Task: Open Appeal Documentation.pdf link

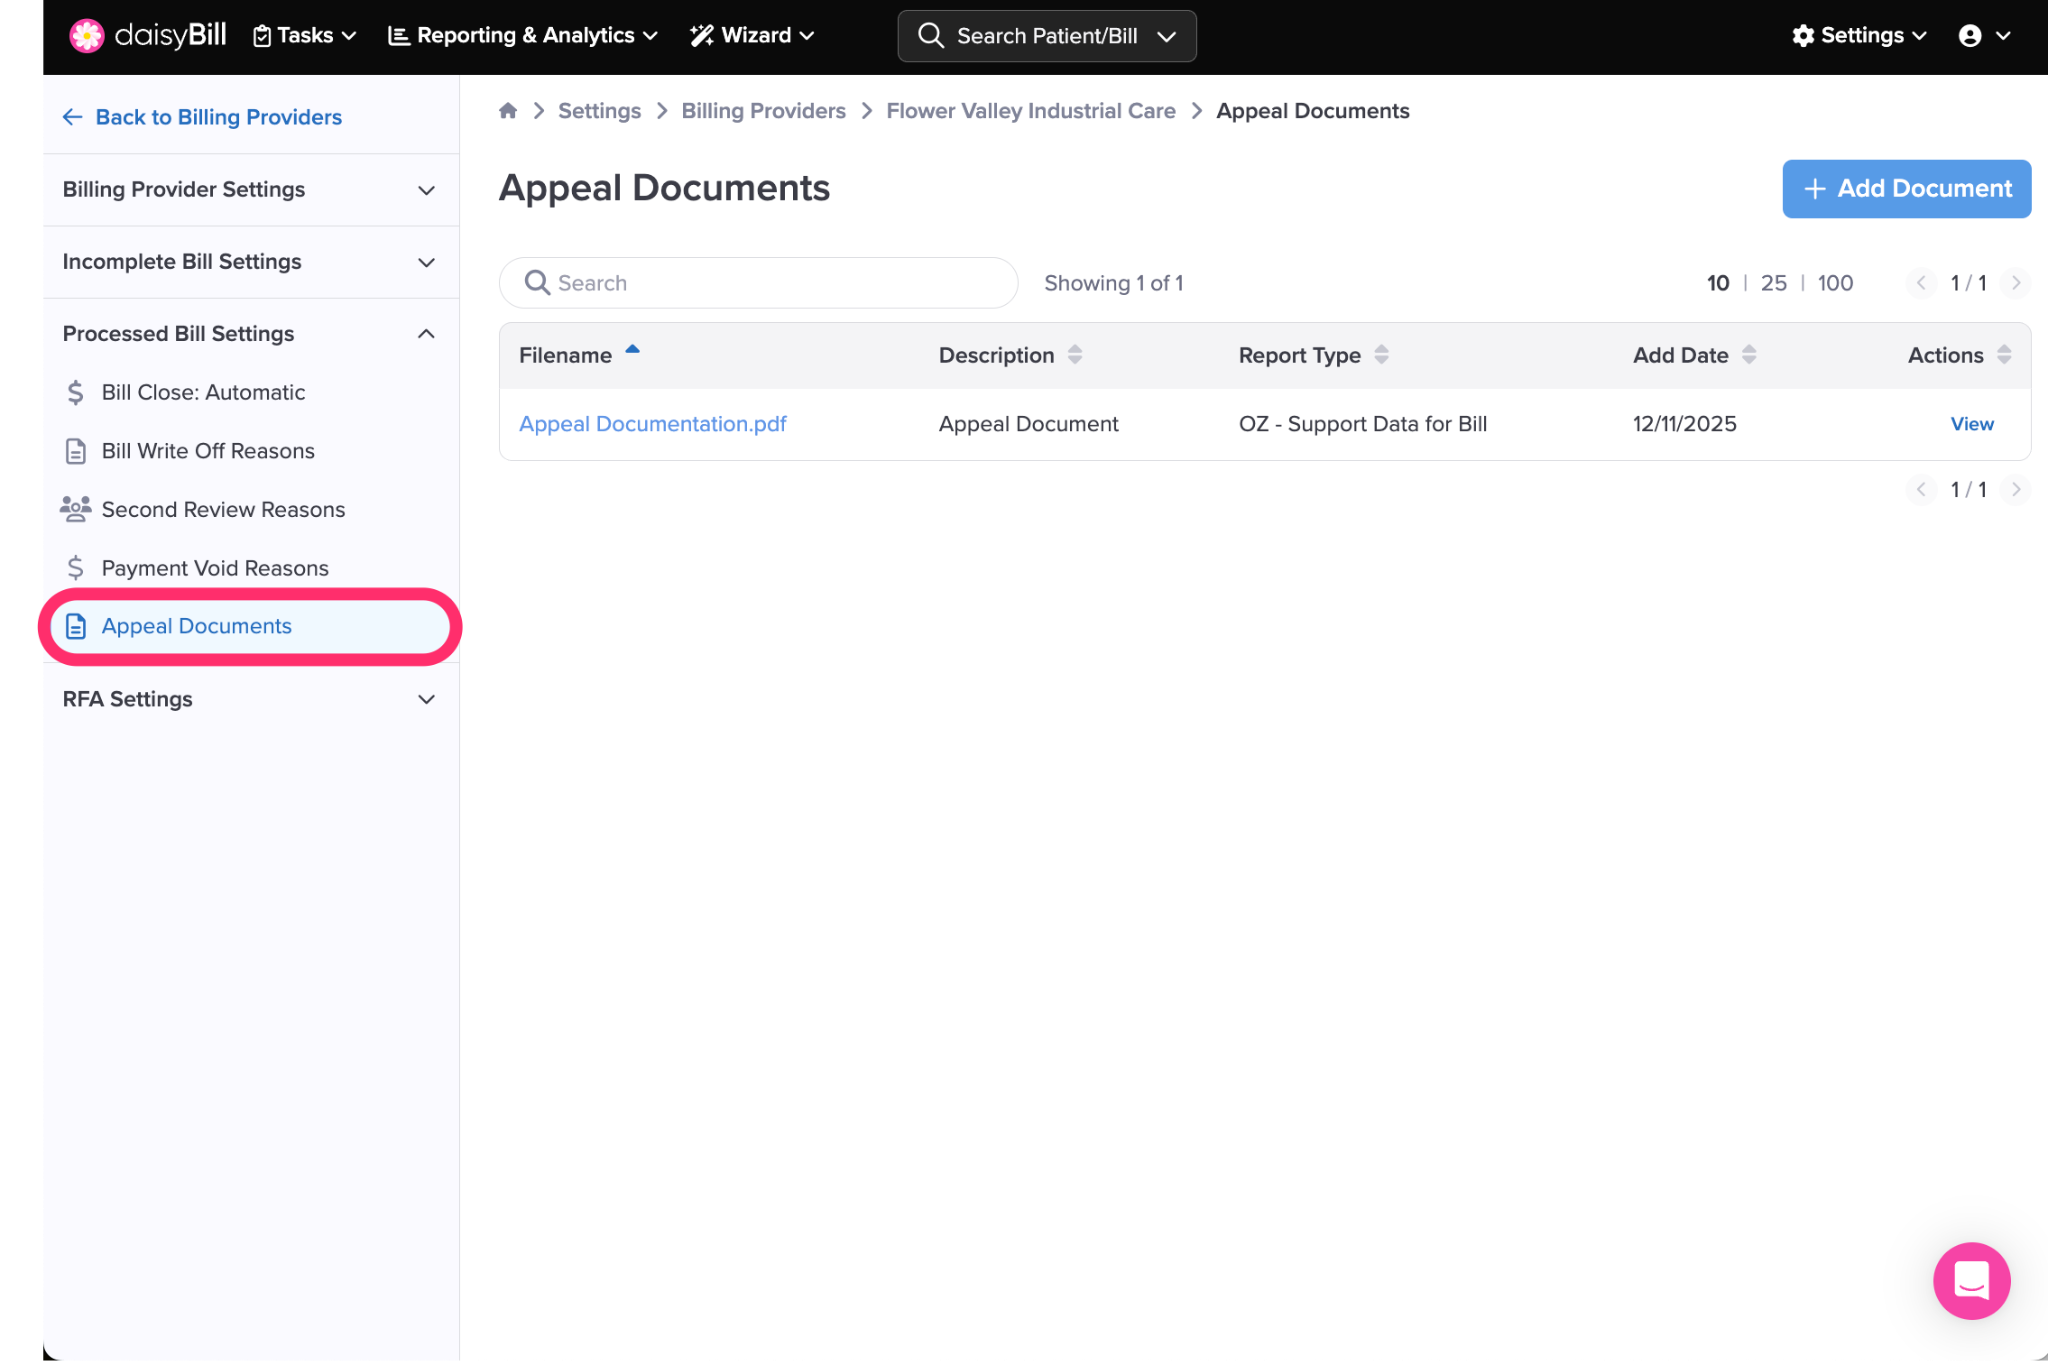Action: tap(652, 424)
